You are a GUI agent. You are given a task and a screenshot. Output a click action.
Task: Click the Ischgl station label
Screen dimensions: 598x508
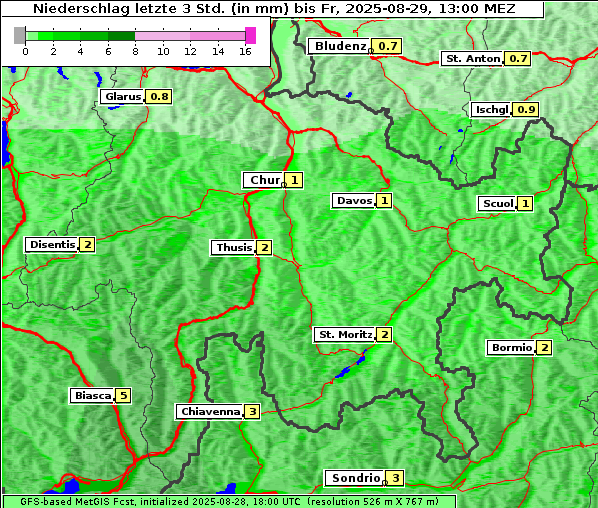click(491, 110)
